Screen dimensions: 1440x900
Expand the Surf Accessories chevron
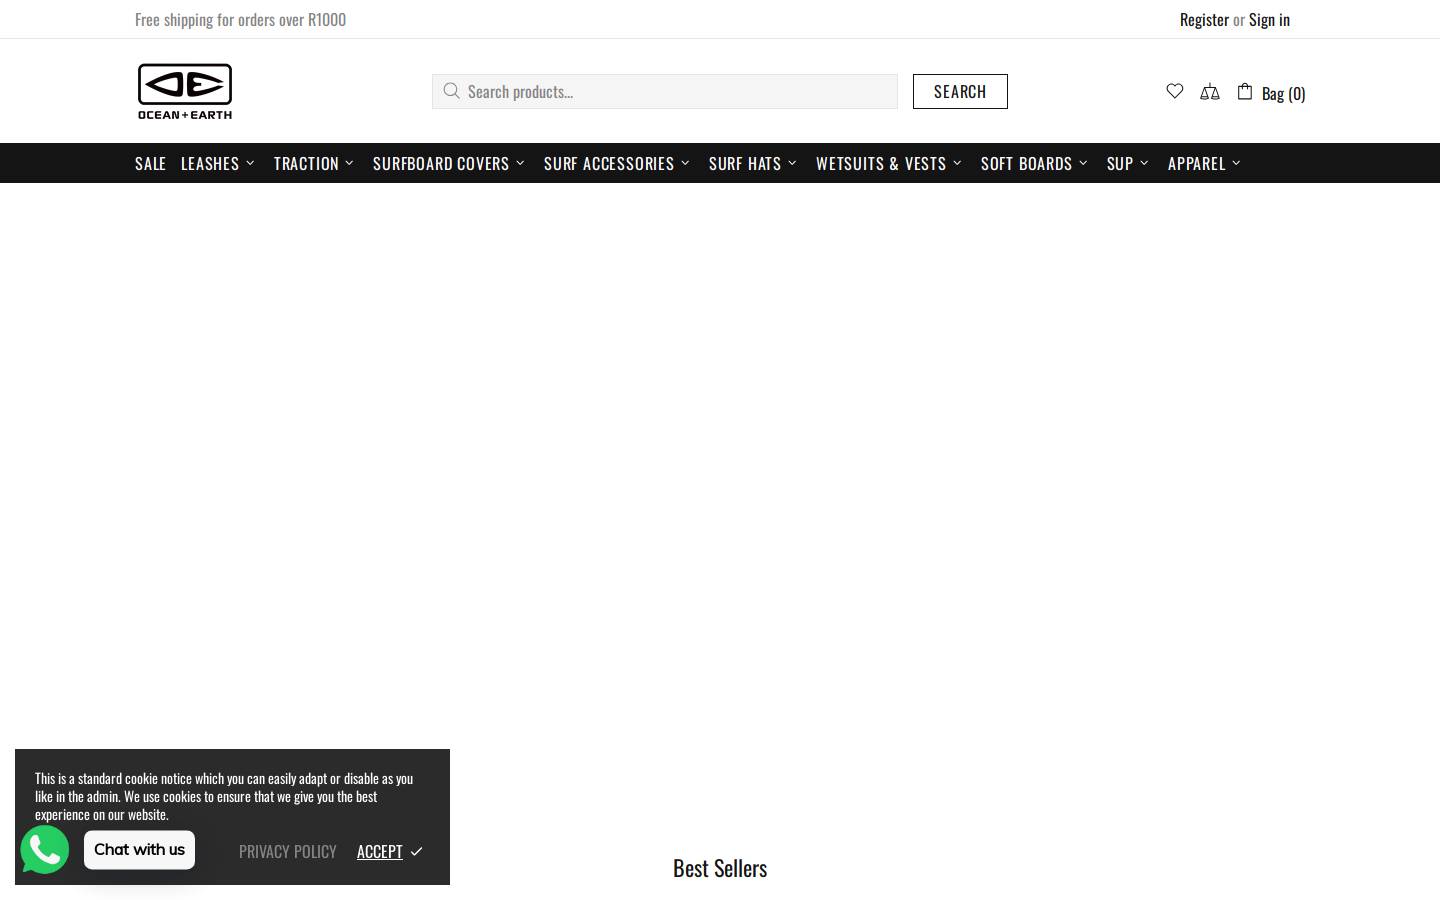coord(685,163)
